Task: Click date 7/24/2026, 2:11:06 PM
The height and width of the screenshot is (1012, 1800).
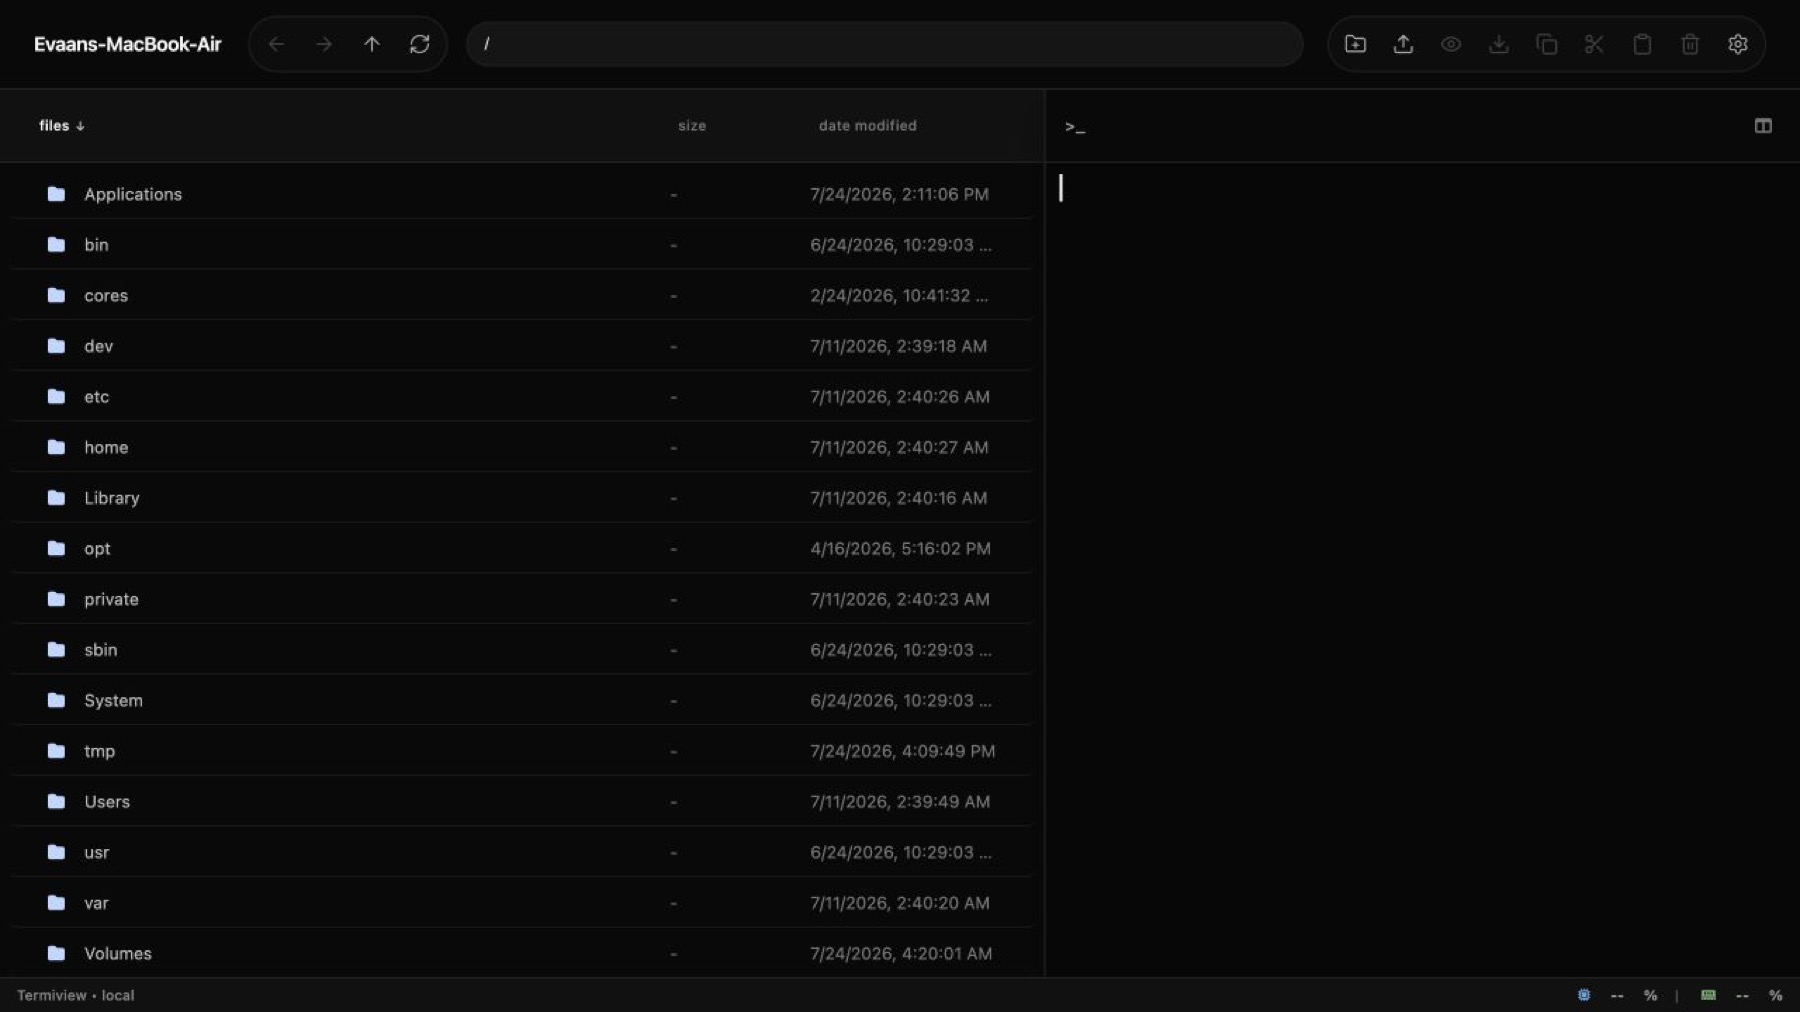Action: tap(899, 194)
